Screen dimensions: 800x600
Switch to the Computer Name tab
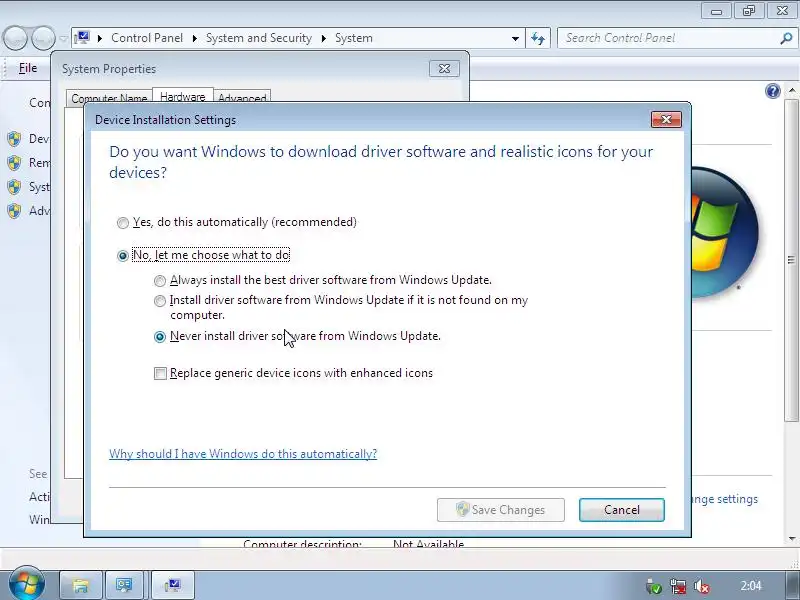109,97
